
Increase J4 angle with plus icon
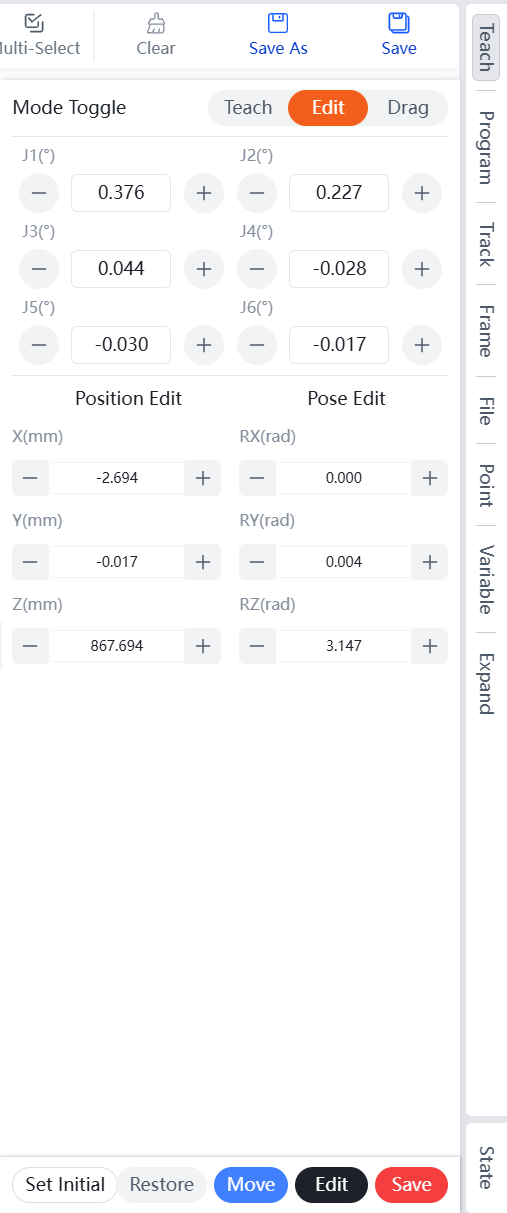[422, 269]
